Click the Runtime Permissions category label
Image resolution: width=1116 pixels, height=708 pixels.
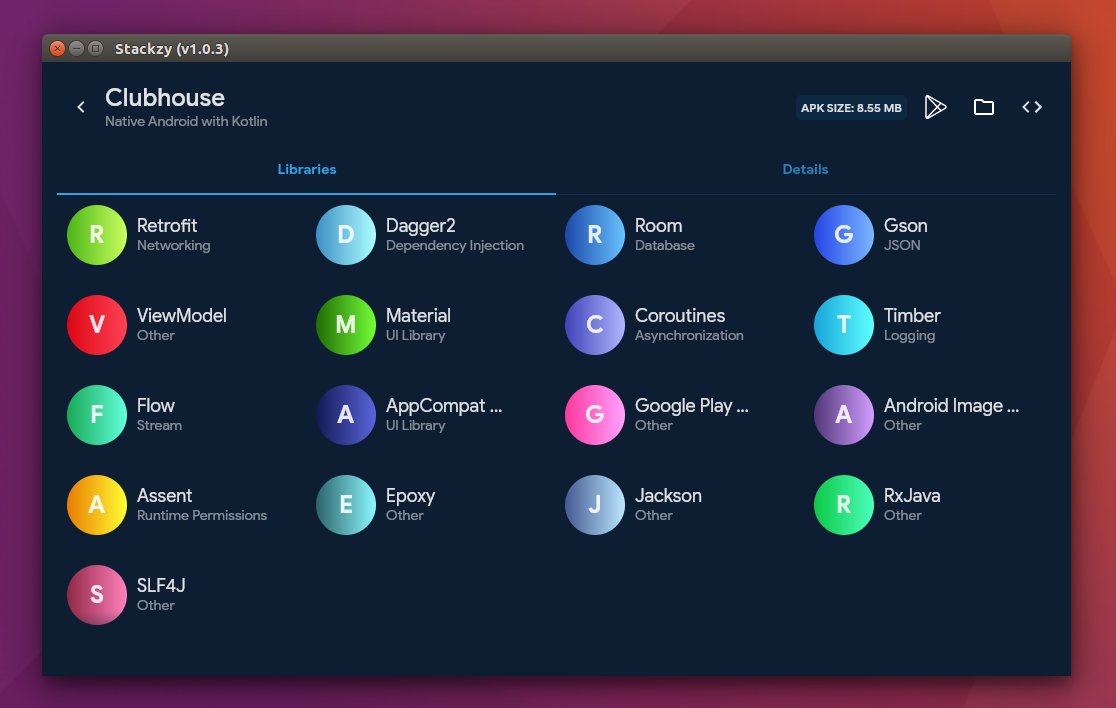(x=201, y=515)
